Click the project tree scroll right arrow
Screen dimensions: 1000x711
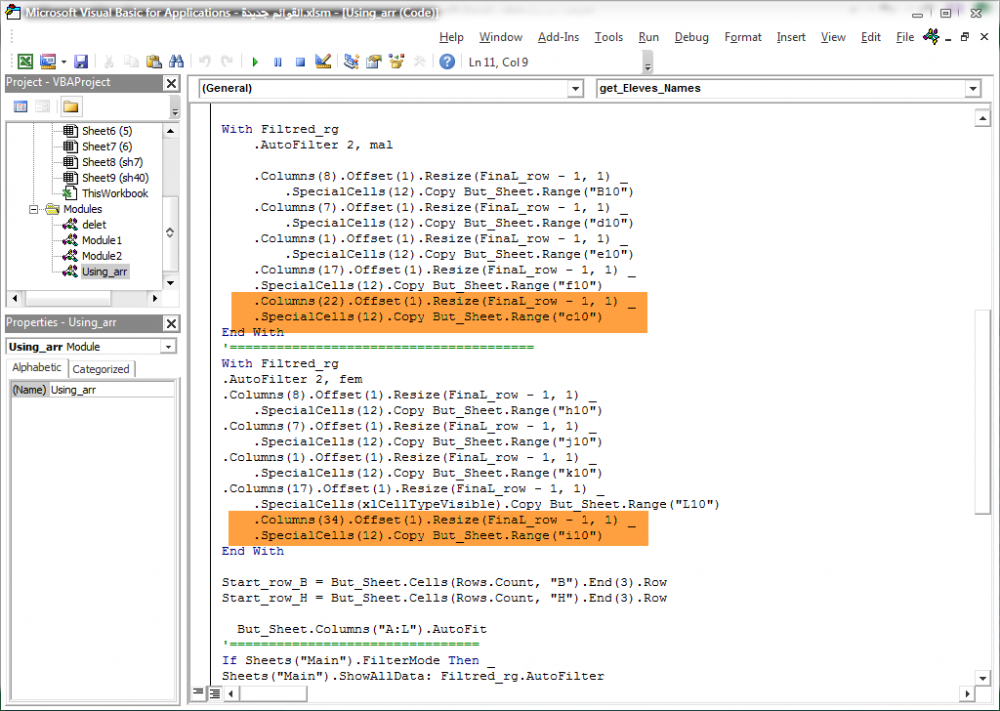pyautogui.click(x=154, y=298)
